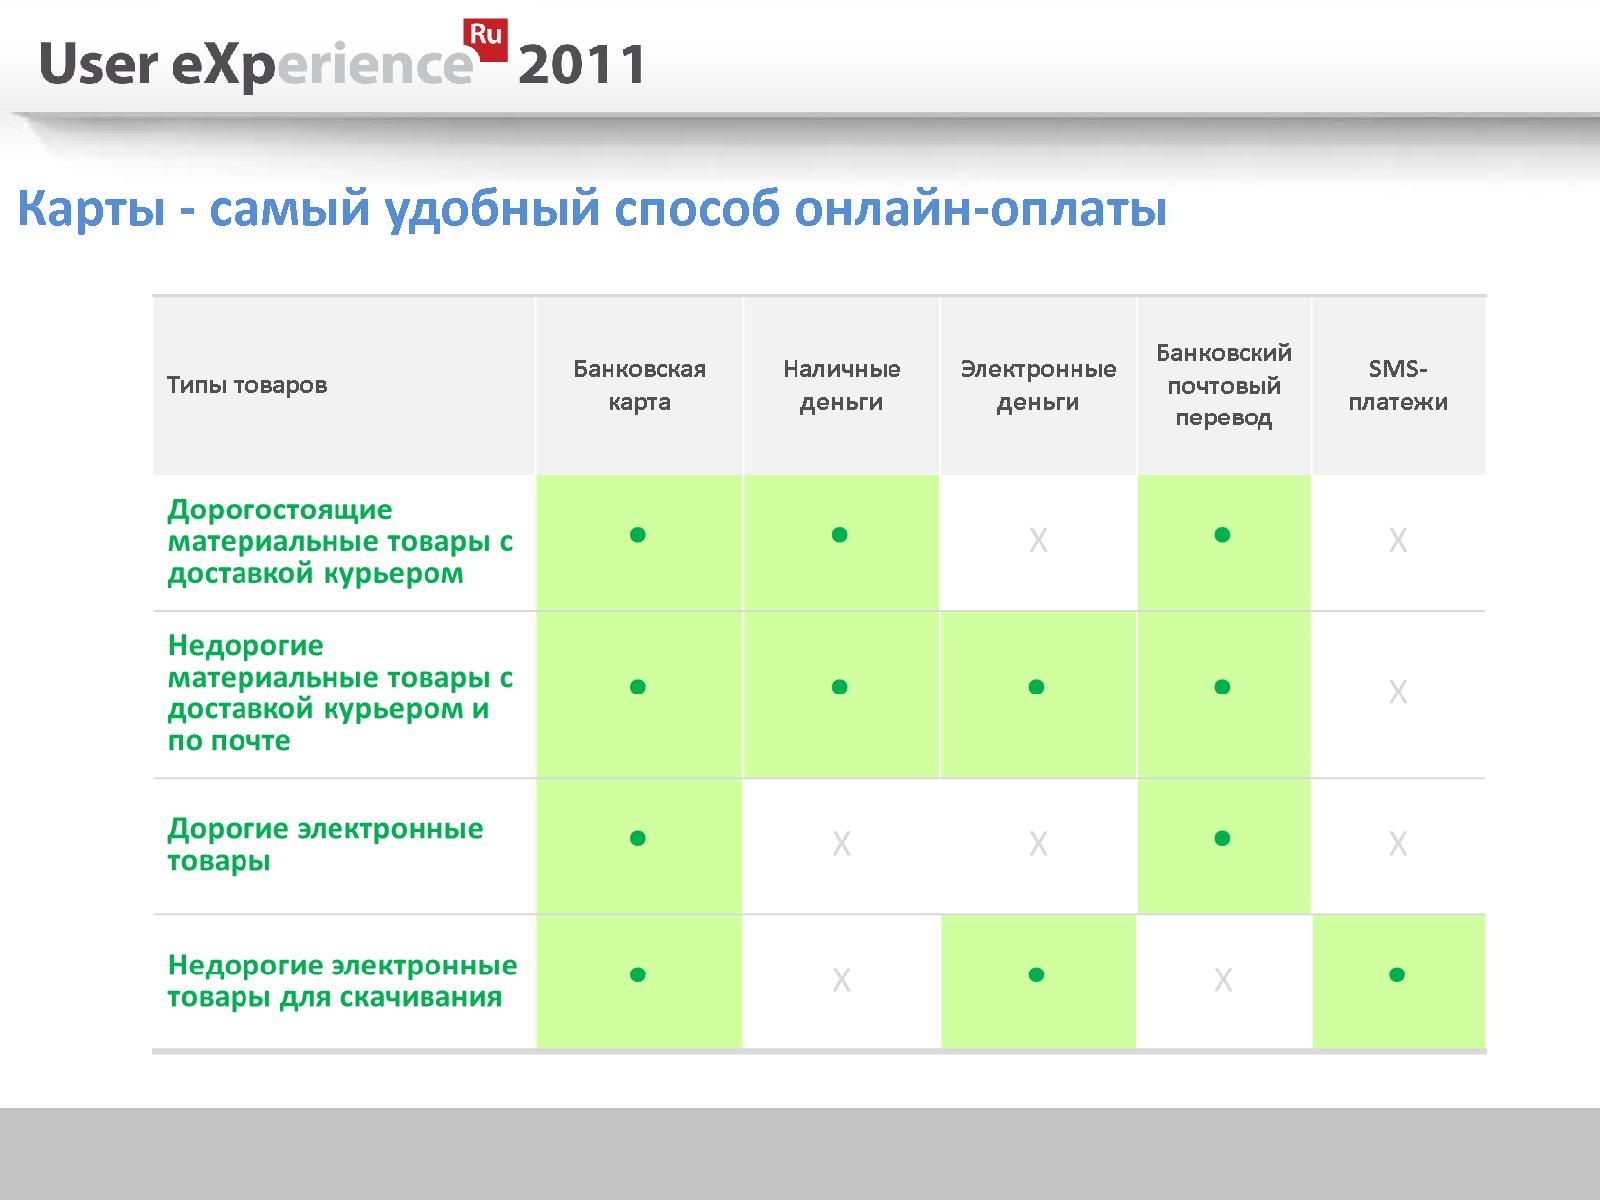
Task: Click green dot for cash, inexpensive material goods
Action: click(x=840, y=687)
